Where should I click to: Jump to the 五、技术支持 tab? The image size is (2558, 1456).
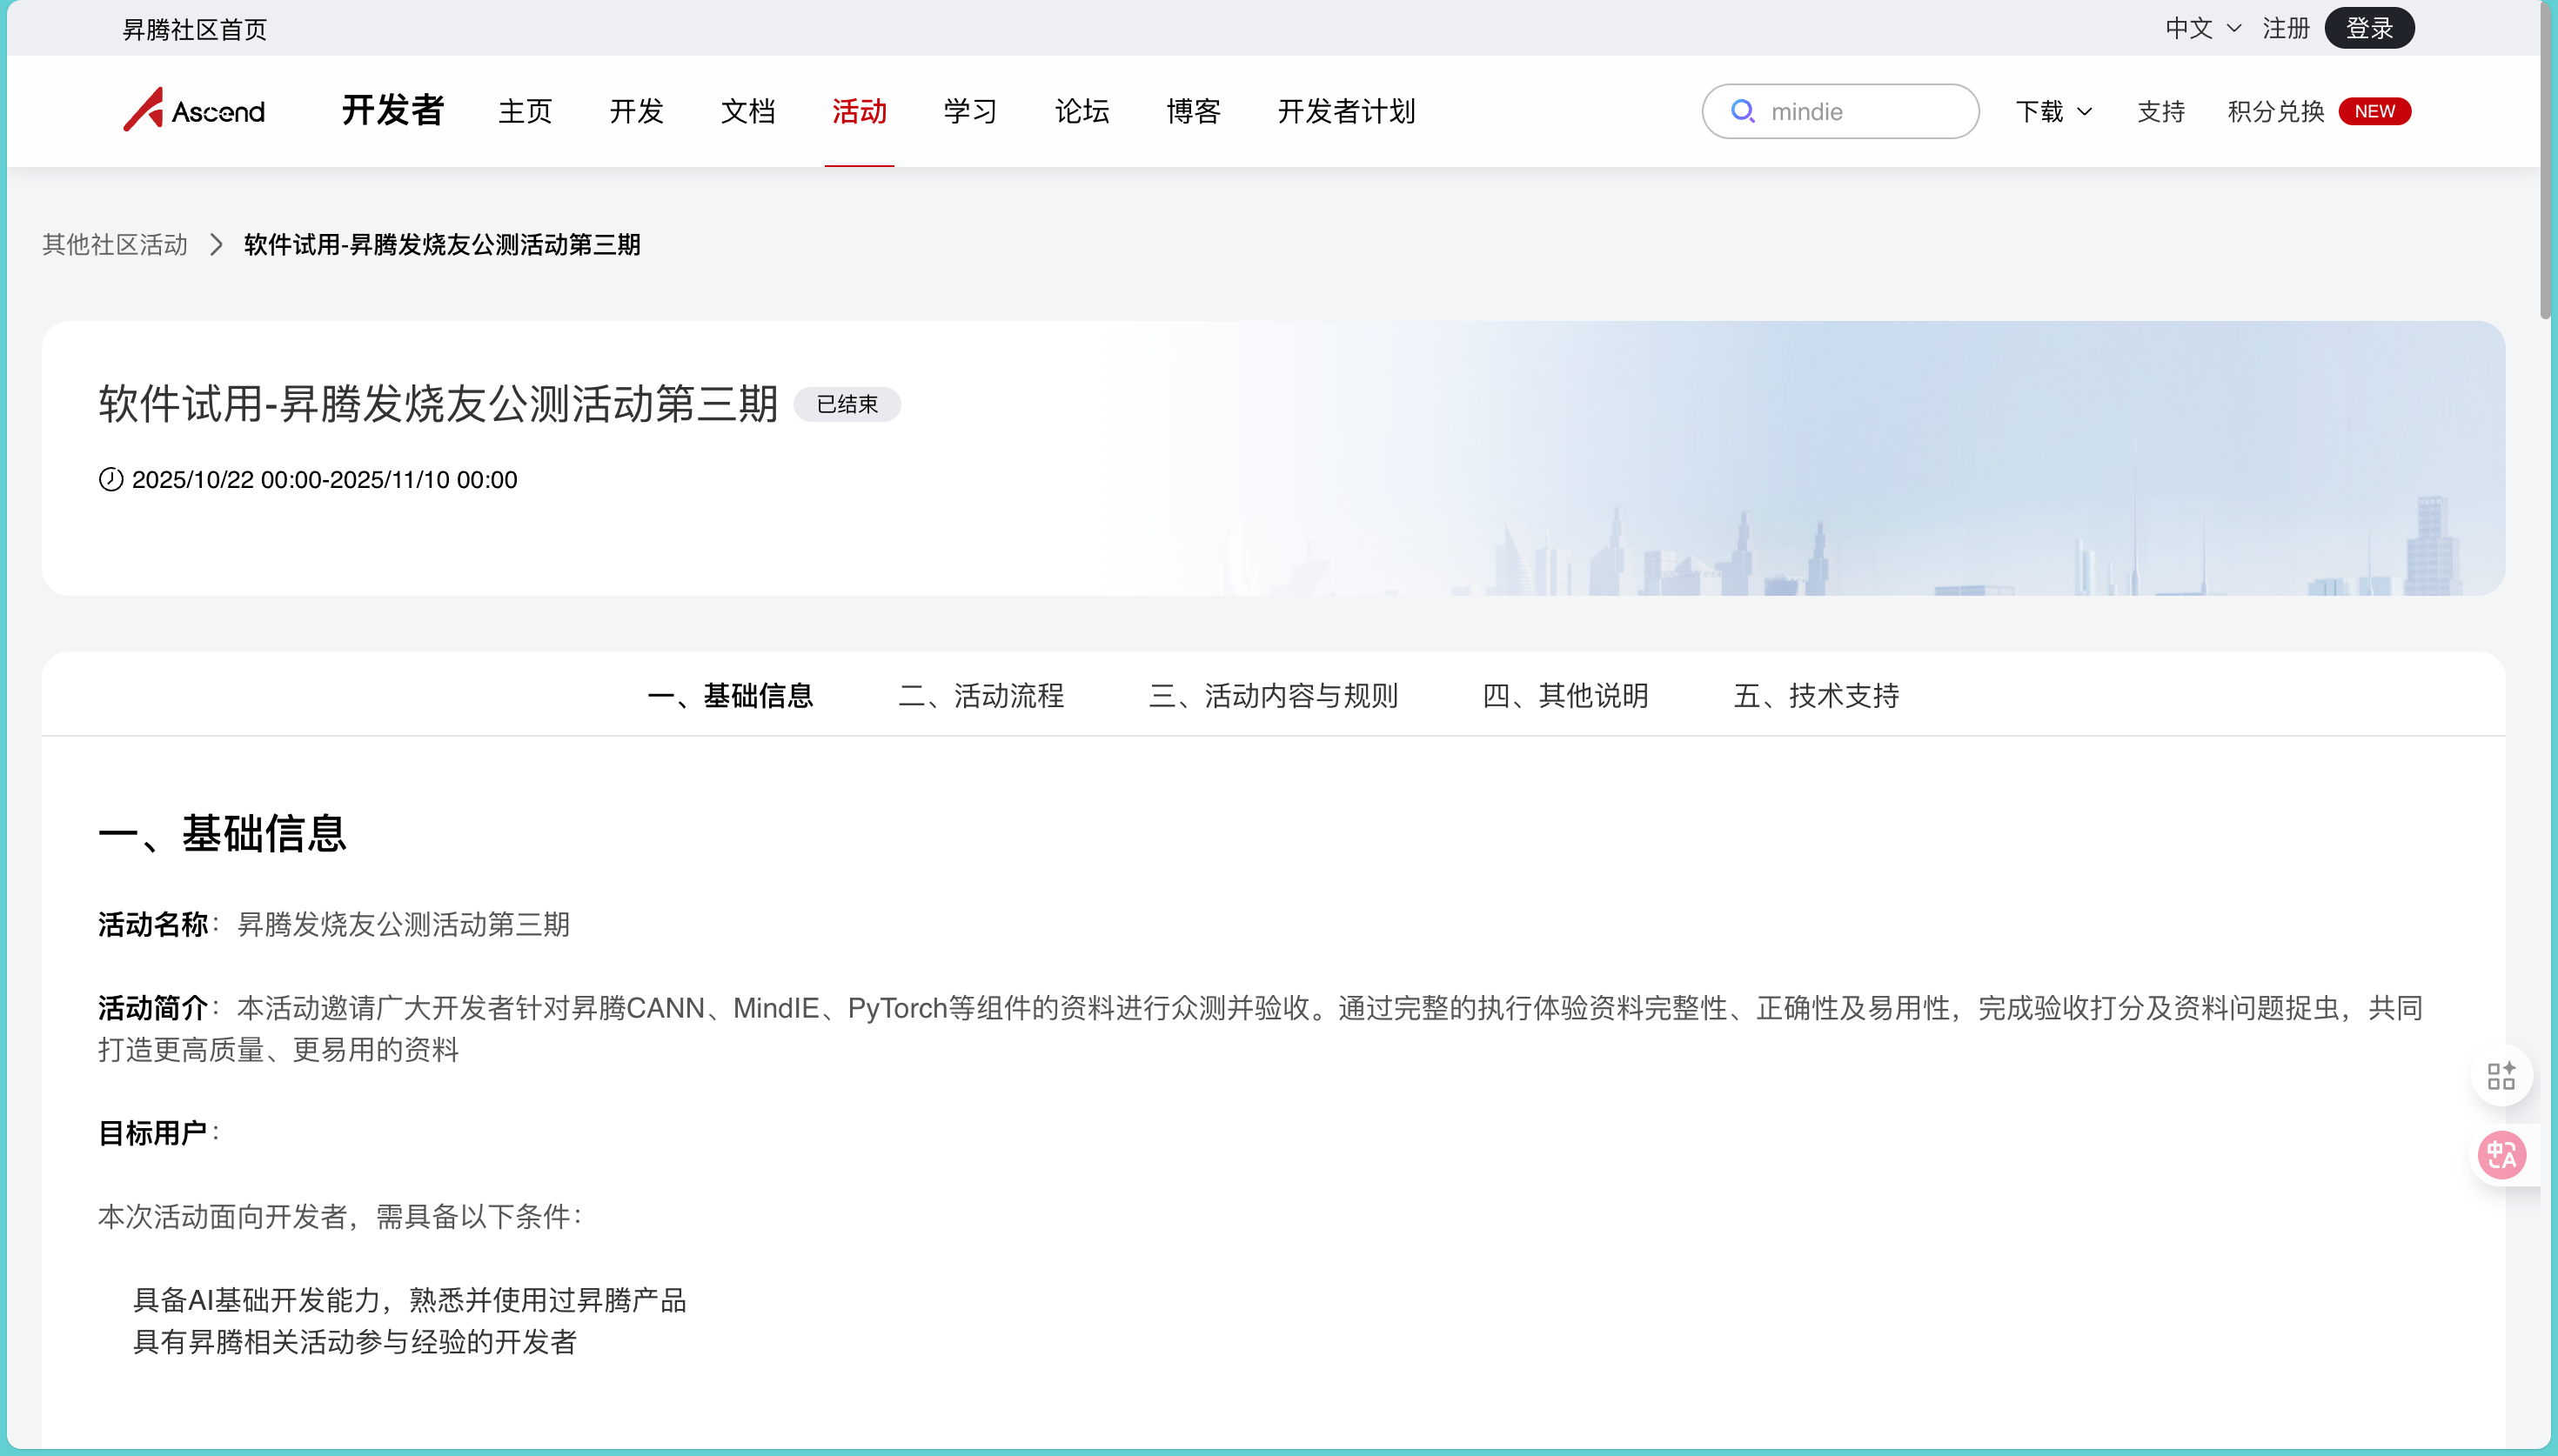(1816, 696)
